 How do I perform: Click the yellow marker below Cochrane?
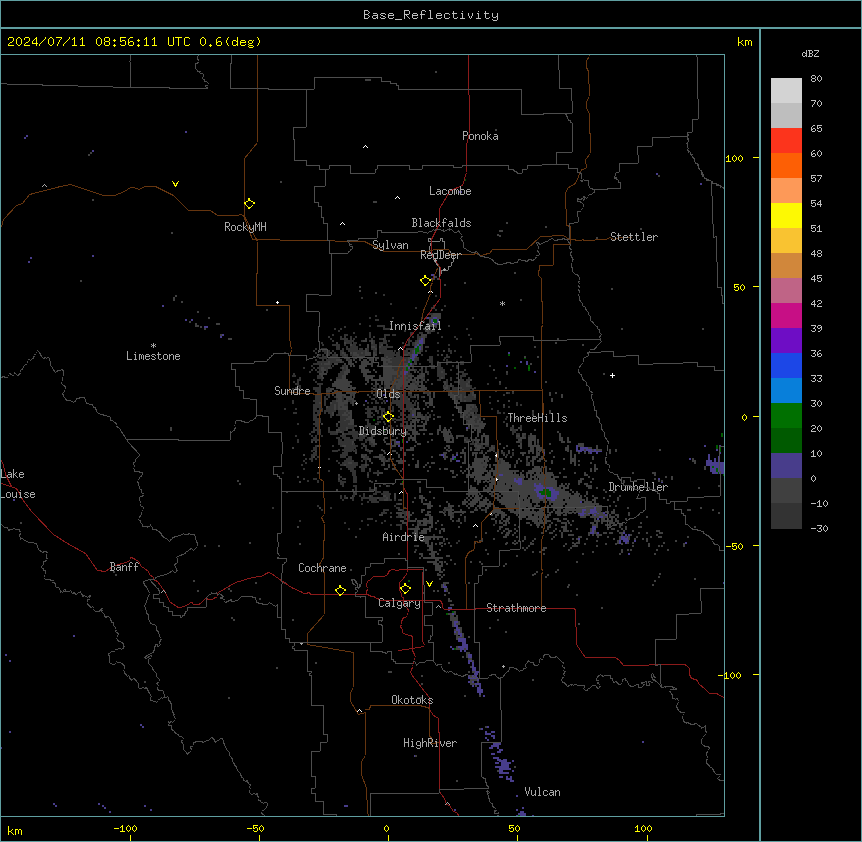(340, 590)
